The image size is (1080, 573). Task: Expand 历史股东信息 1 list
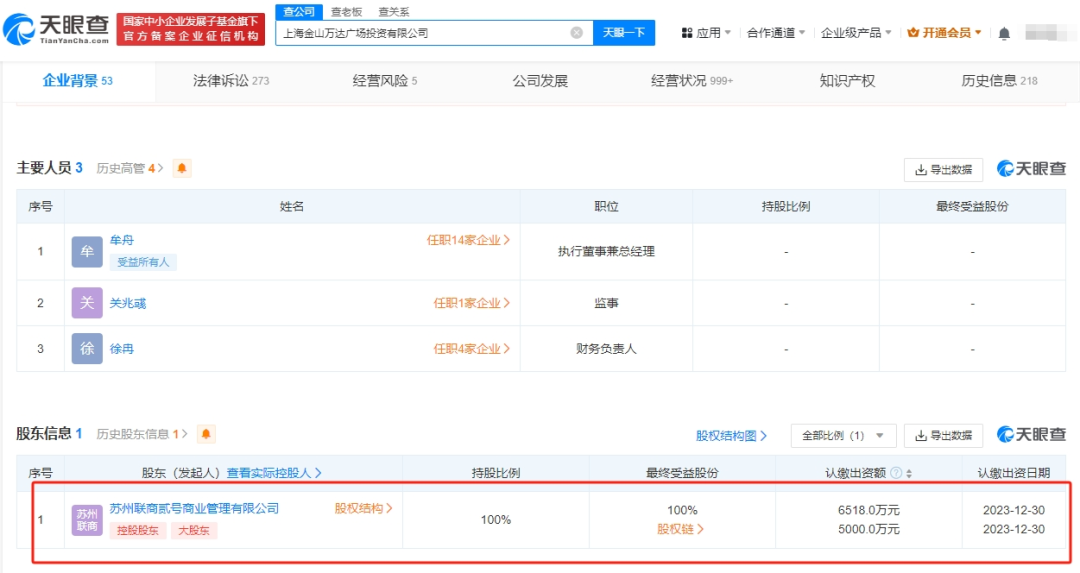tap(141, 434)
